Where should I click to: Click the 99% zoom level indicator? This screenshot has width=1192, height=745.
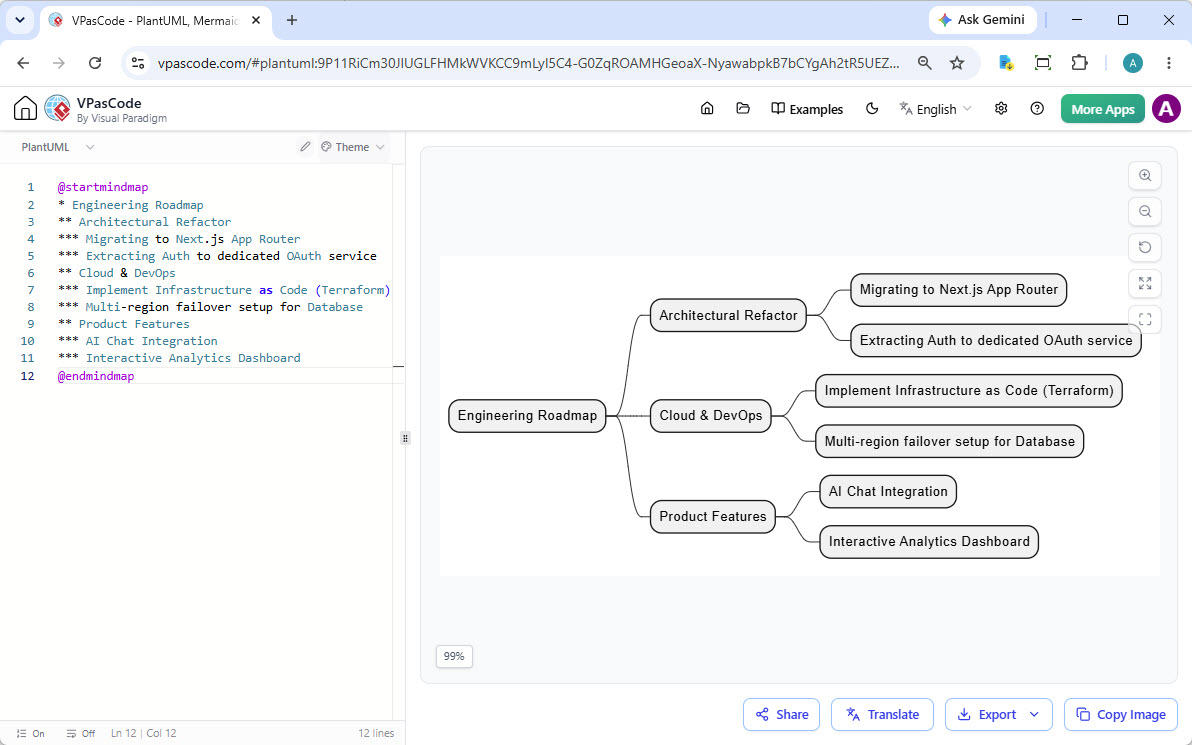coord(454,656)
